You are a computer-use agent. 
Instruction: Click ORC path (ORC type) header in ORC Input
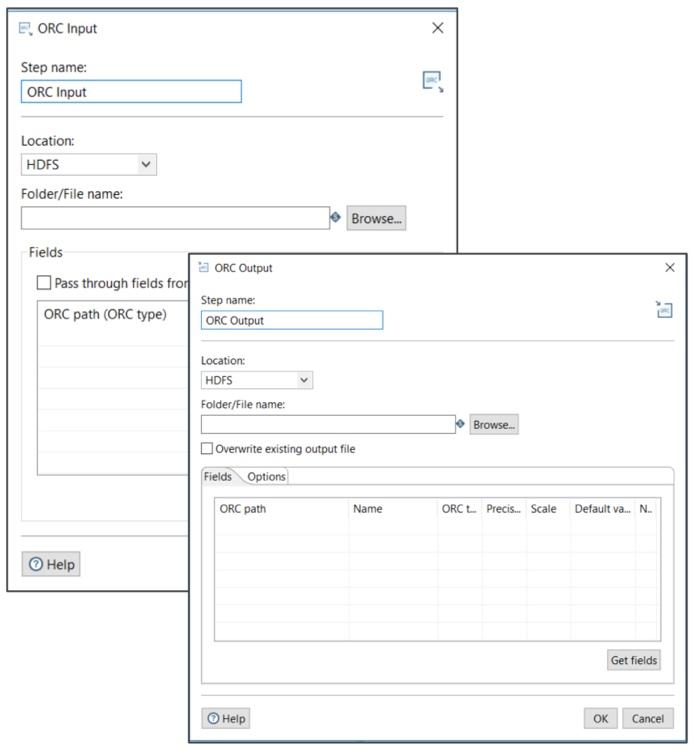105,314
